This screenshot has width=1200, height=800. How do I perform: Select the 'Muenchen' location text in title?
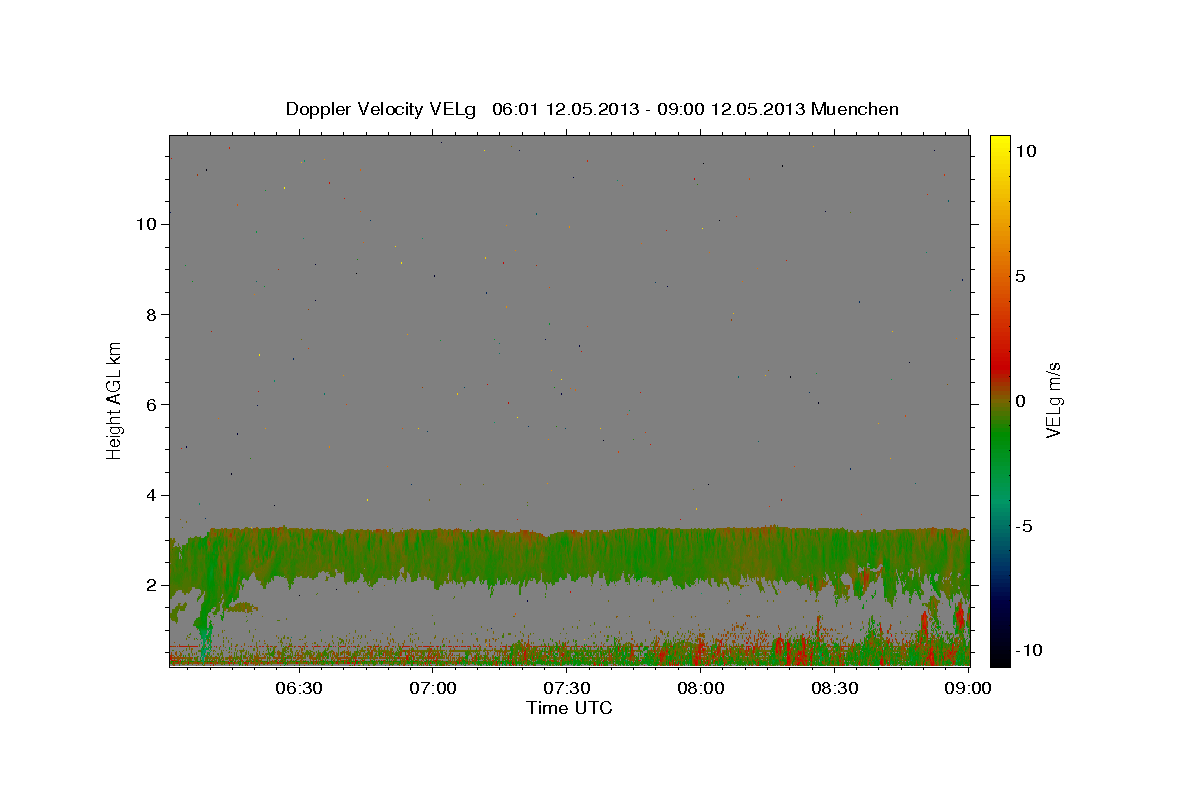coord(855,109)
